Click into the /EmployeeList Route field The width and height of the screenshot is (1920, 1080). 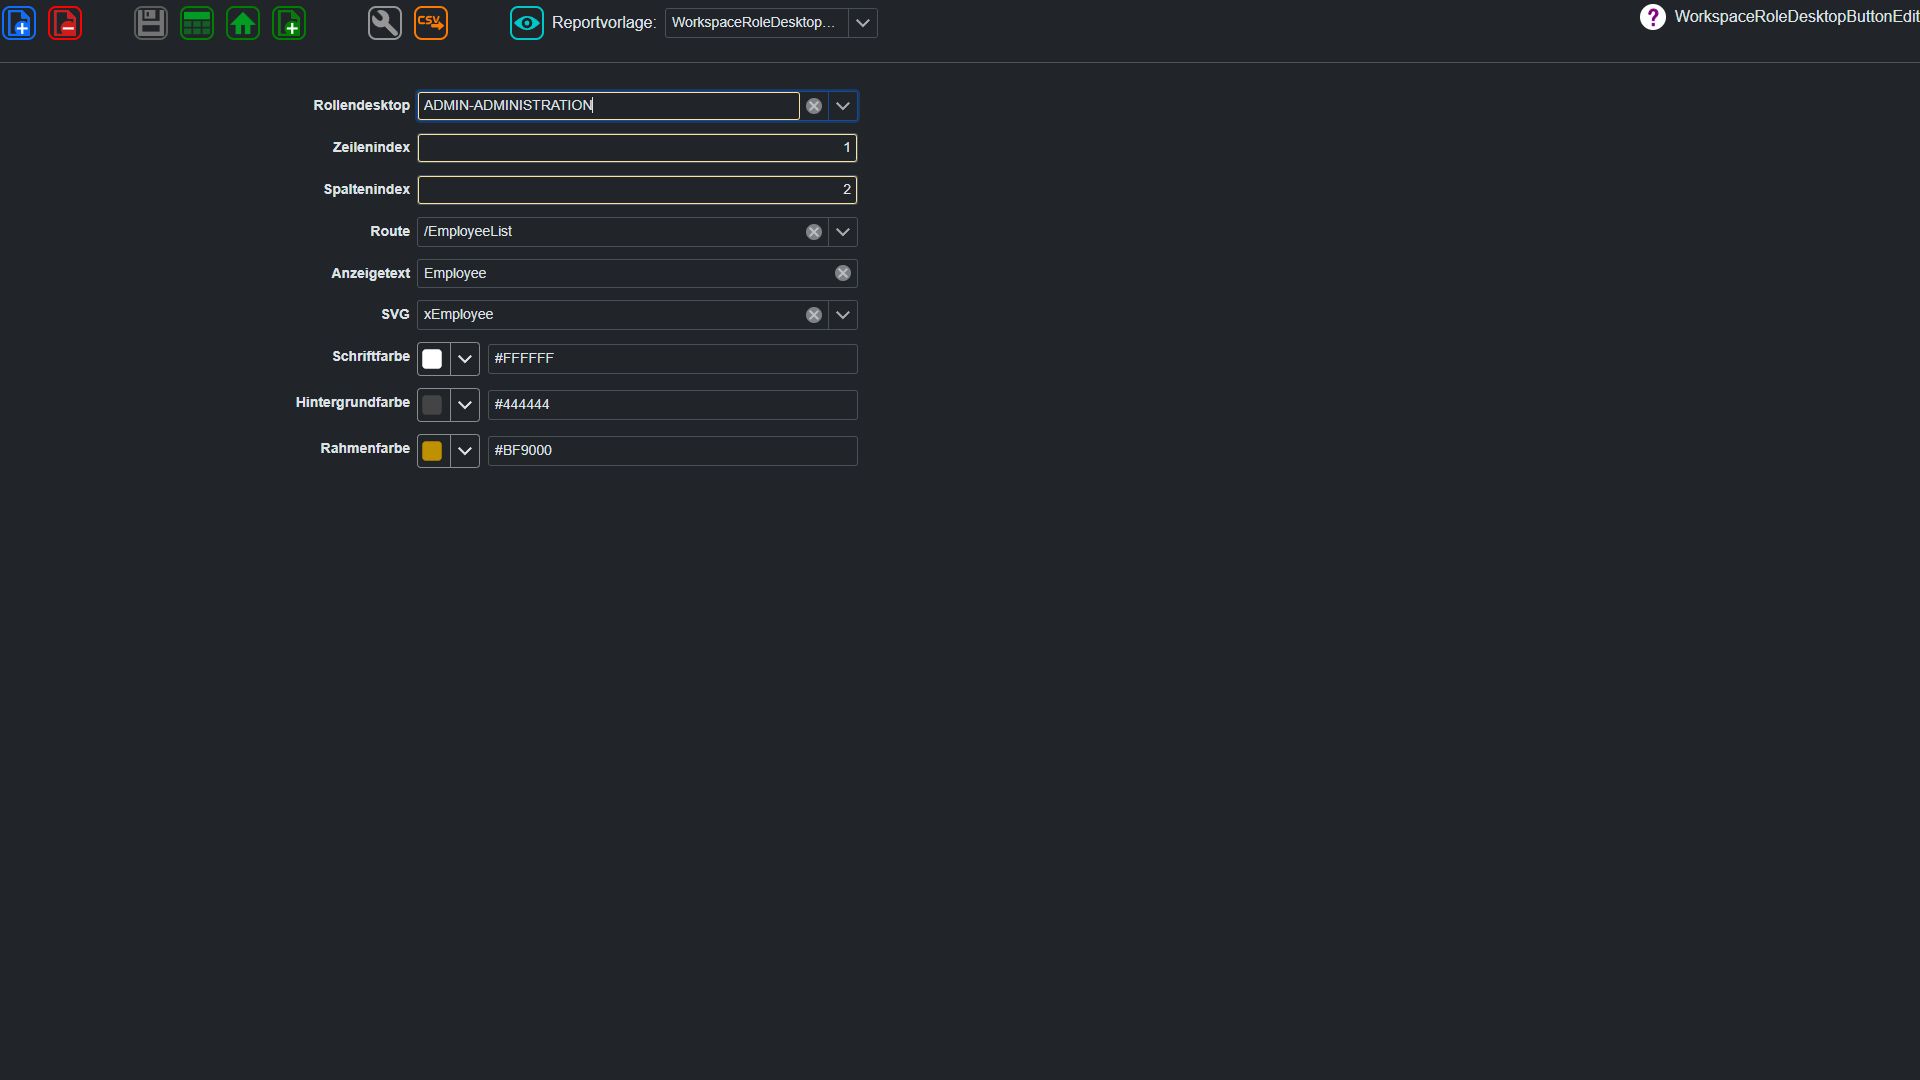click(610, 232)
